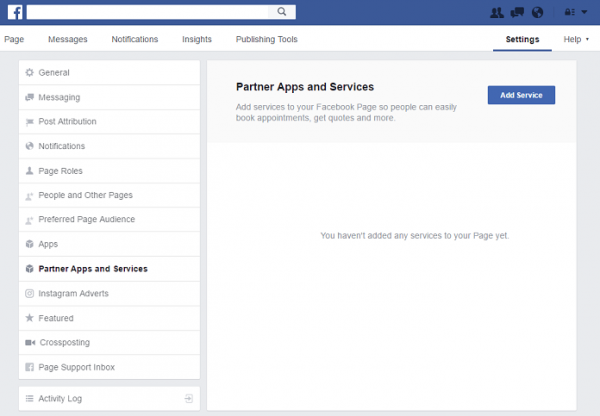
Task: Expand the account dropdown arrow
Action: 584,12
